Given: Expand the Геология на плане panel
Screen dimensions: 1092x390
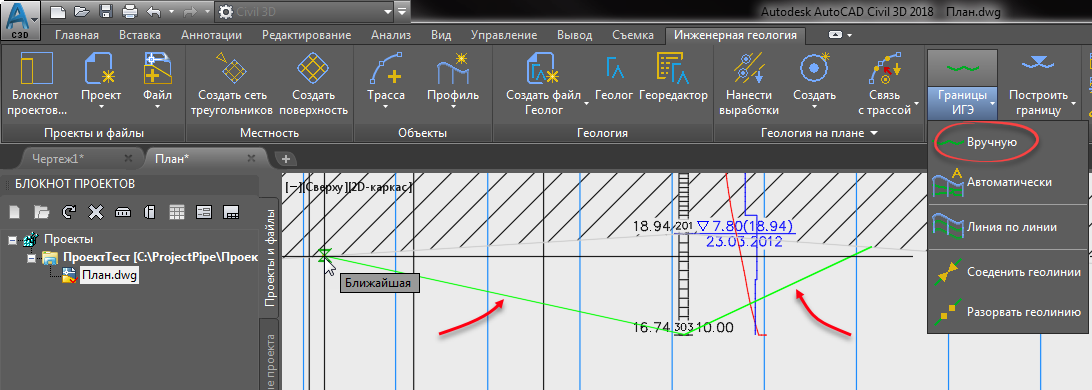Looking at the screenshot, I should click(x=818, y=133).
